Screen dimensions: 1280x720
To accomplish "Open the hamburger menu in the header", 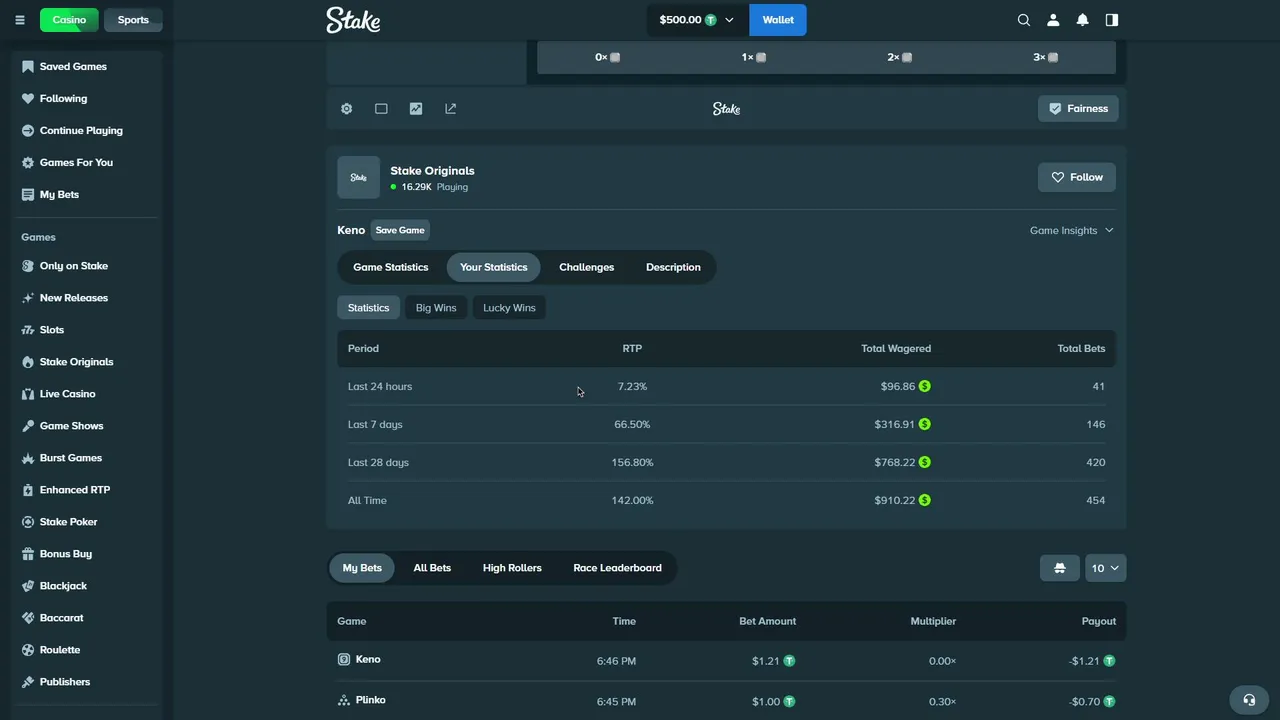I will tap(19, 20).
